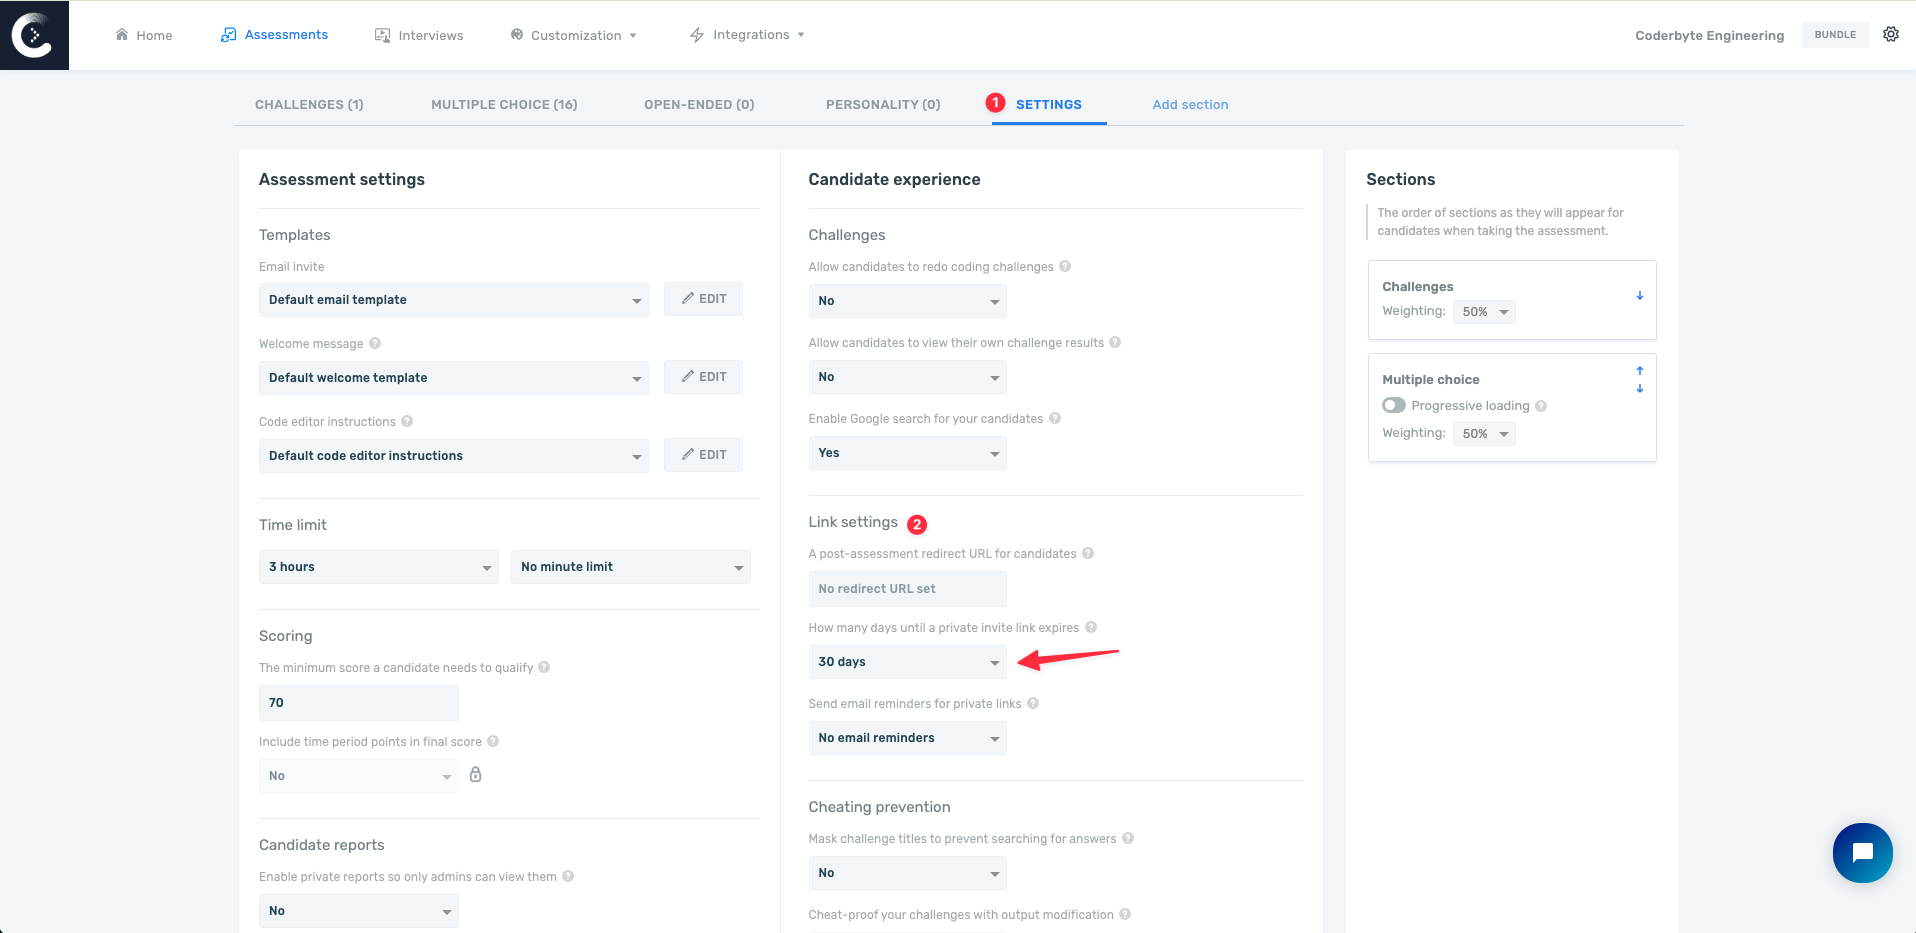This screenshot has width=1916, height=933.
Task: Open the Default email template dropdown
Action: (x=453, y=300)
